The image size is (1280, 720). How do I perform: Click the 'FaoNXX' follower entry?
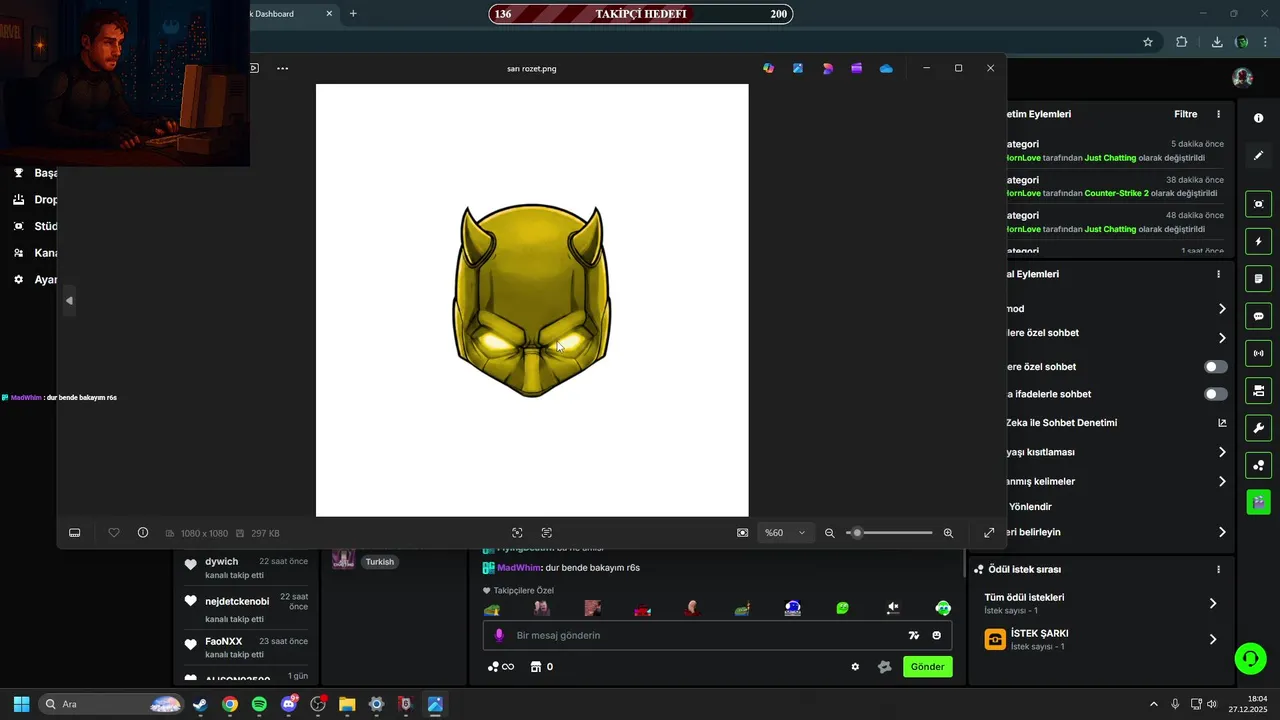point(246,647)
